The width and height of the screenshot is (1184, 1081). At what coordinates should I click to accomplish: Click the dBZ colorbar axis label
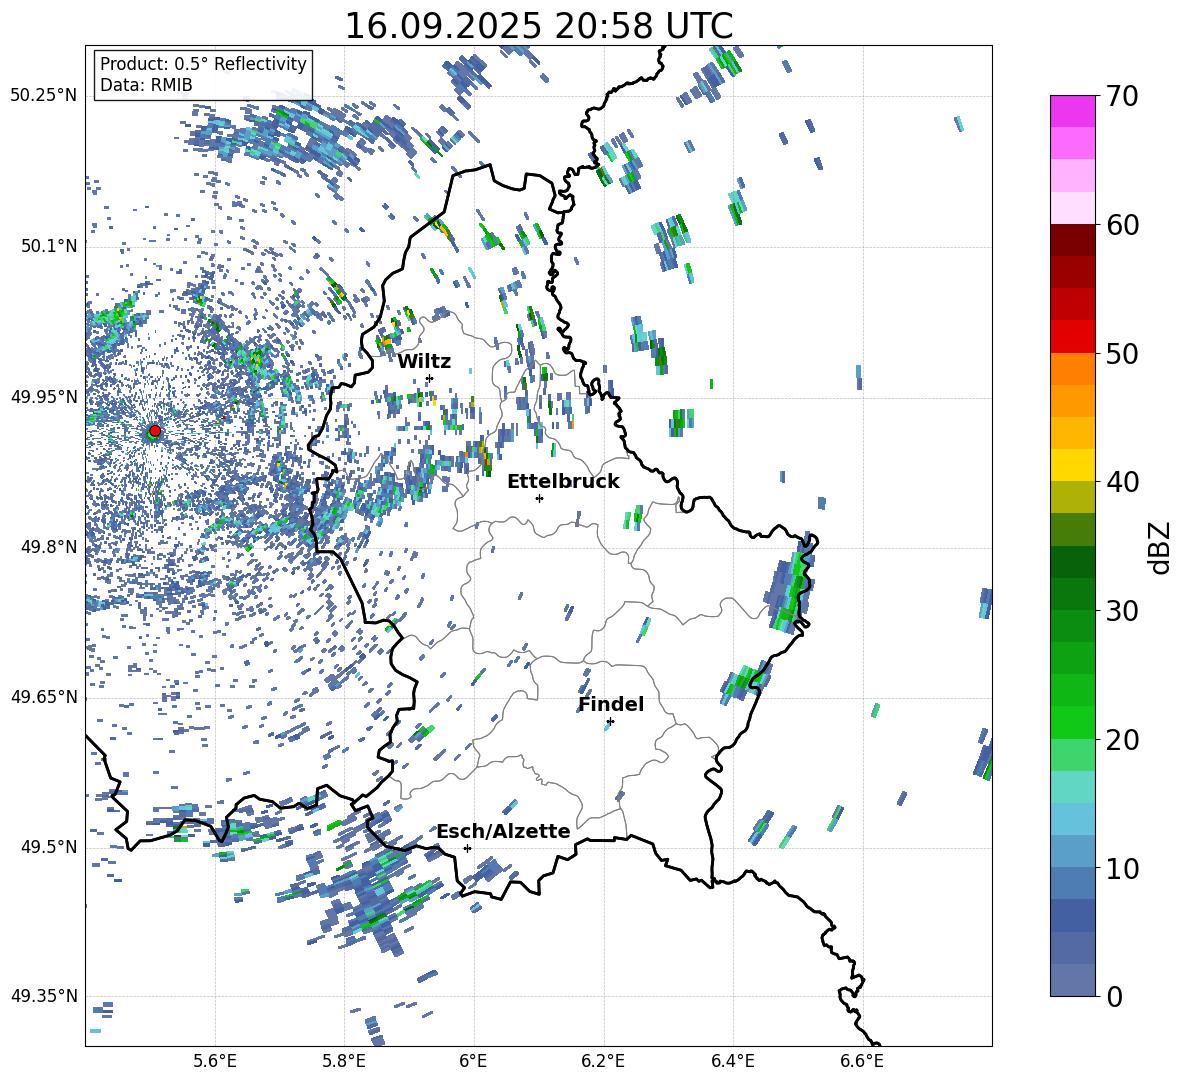pos(1160,547)
